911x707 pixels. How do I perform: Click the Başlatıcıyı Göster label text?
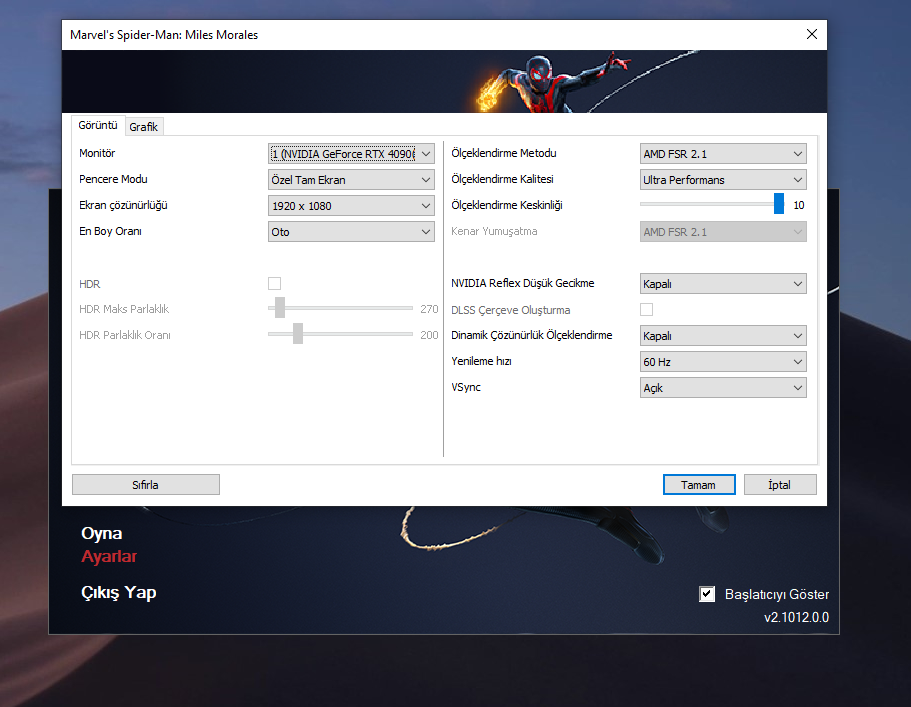(x=777, y=594)
